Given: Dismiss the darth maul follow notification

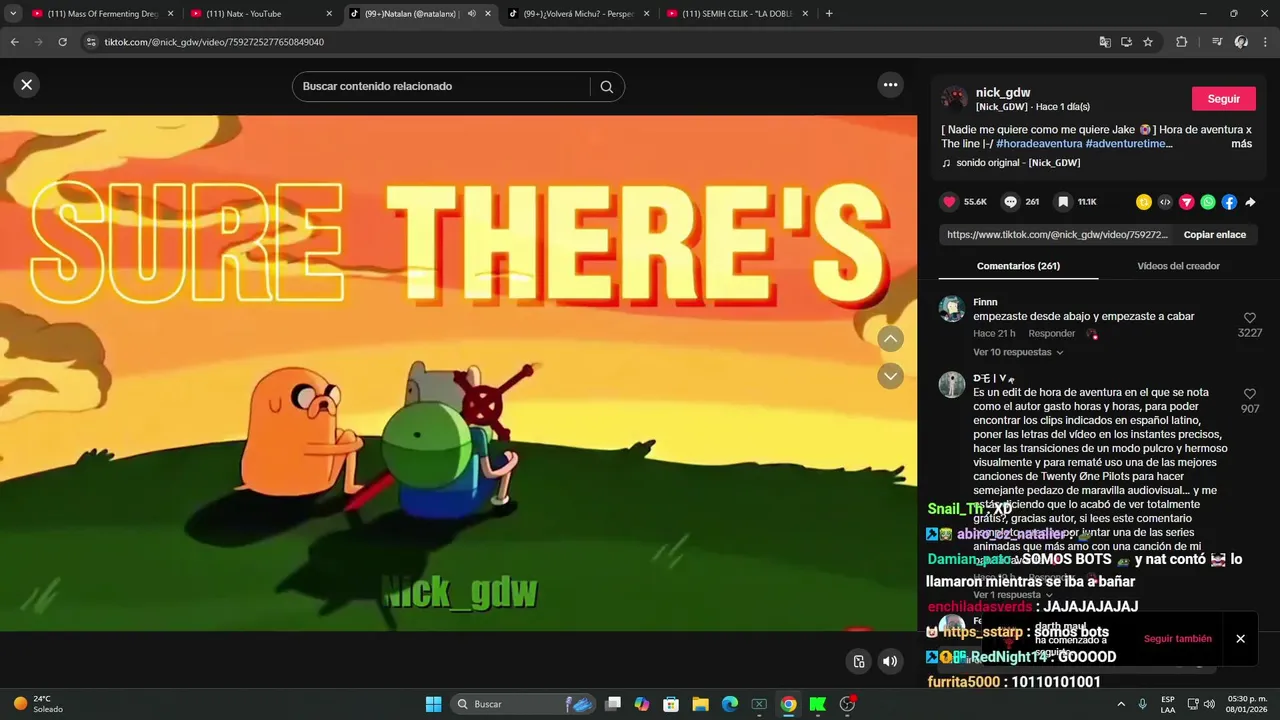Looking at the screenshot, I should [x=1240, y=639].
